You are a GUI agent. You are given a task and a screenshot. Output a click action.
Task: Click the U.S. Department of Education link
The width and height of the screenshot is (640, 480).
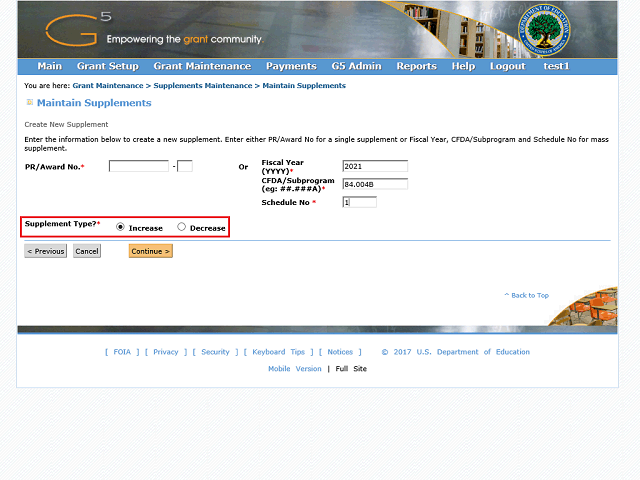click(x=473, y=352)
